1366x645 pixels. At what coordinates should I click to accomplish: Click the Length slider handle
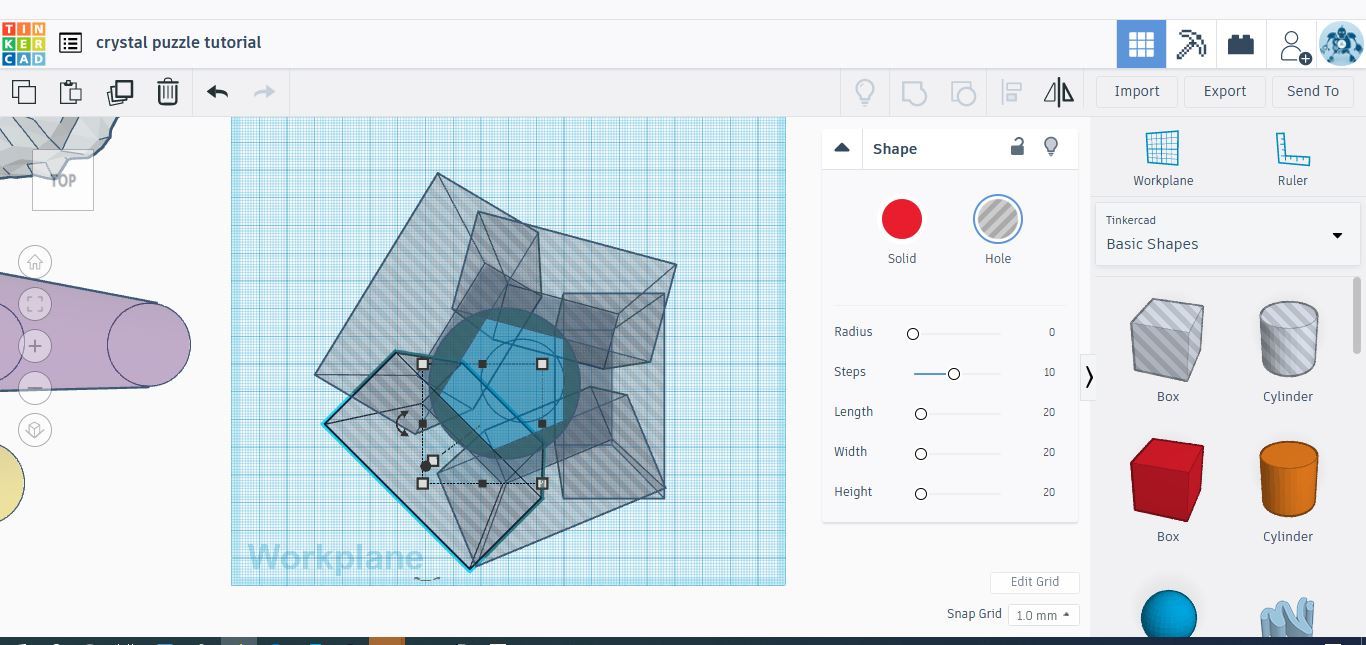pyautogui.click(x=921, y=413)
